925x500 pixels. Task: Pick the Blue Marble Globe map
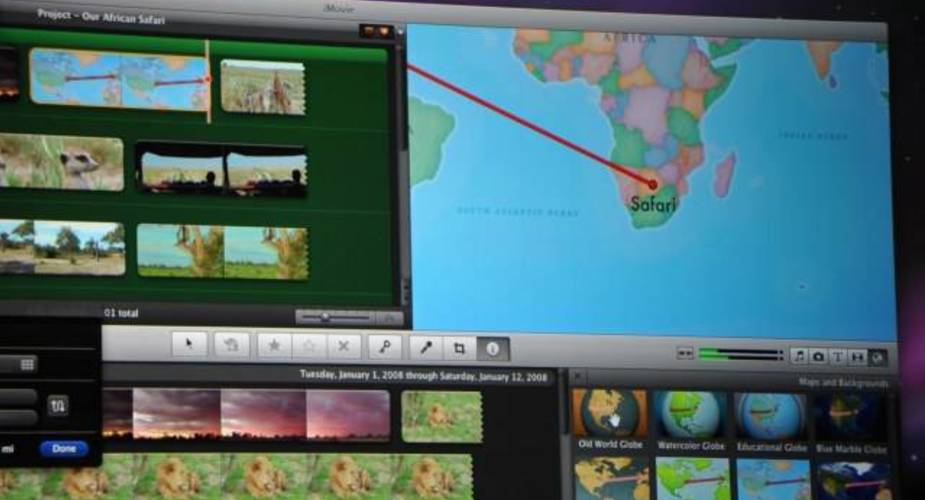849,417
